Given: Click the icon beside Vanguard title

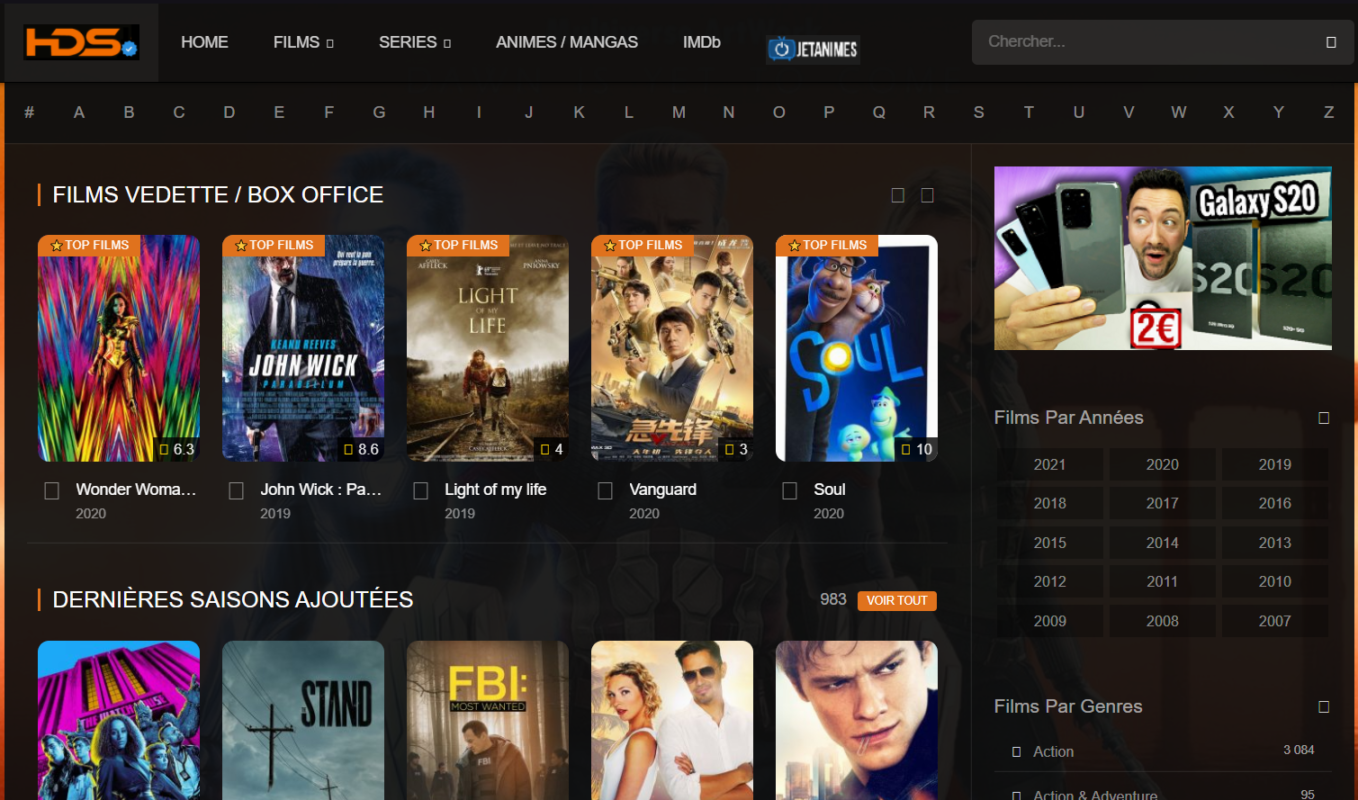Looking at the screenshot, I should (x=605, y=491).
